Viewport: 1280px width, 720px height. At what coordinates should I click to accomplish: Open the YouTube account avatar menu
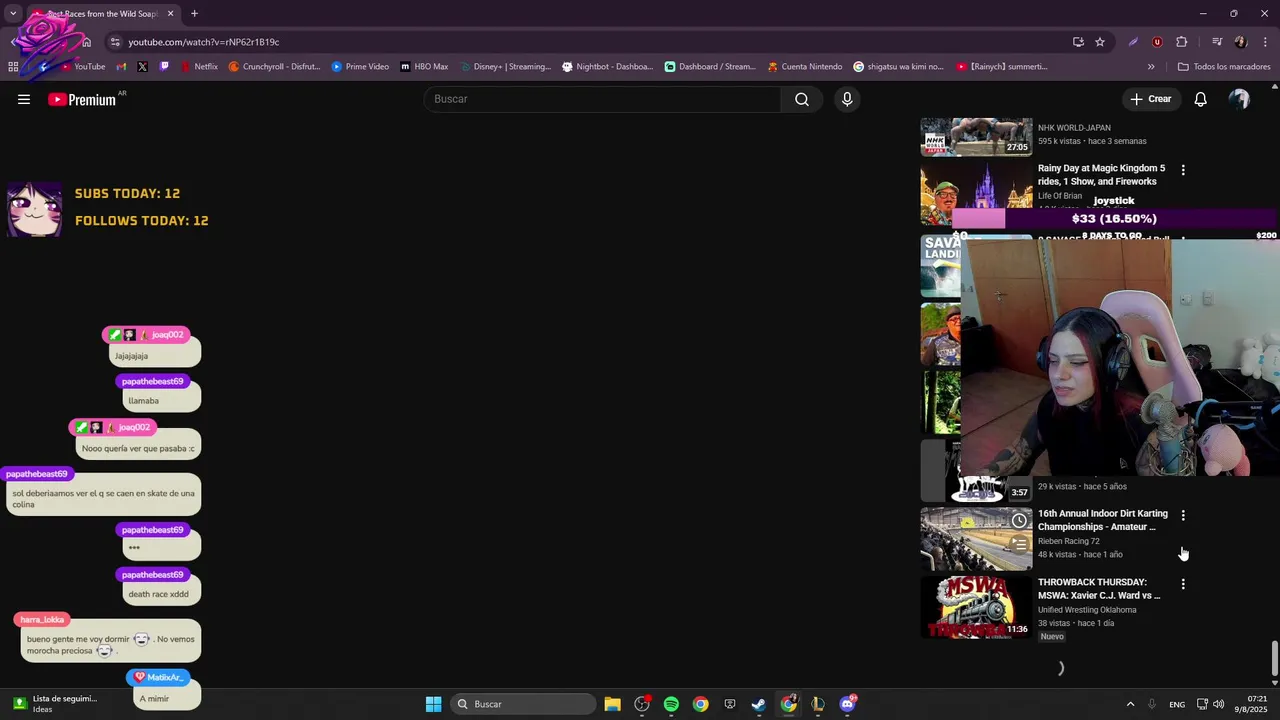point(1239,99)
